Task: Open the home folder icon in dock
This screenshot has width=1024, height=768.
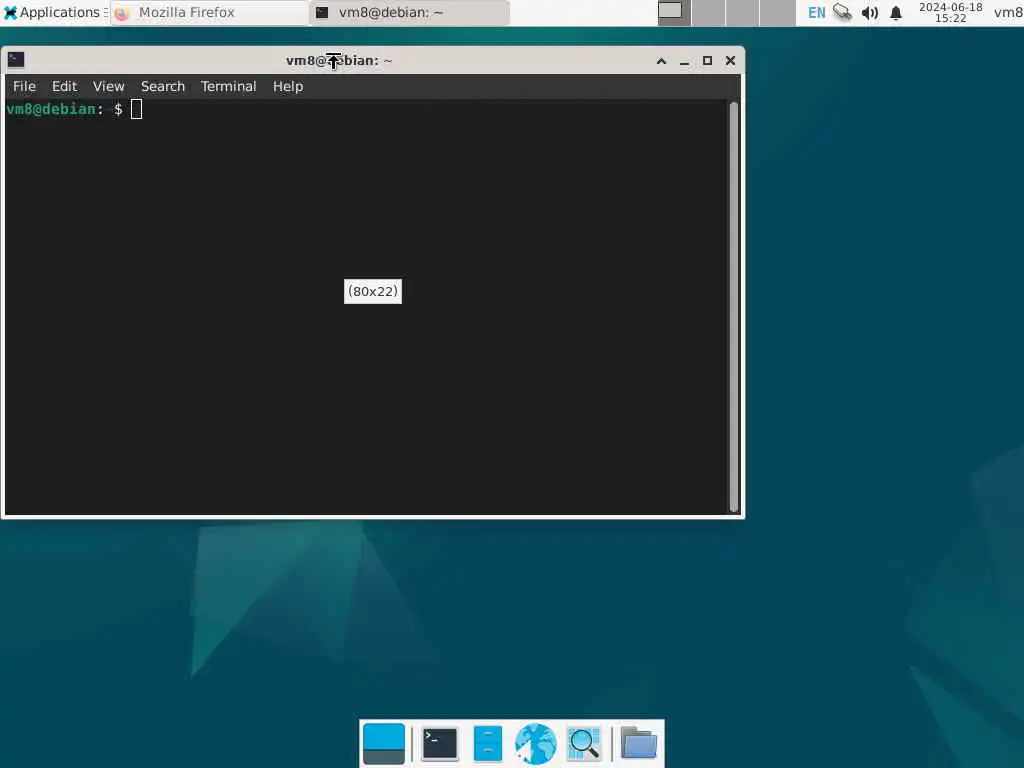Action: (639, 743)
